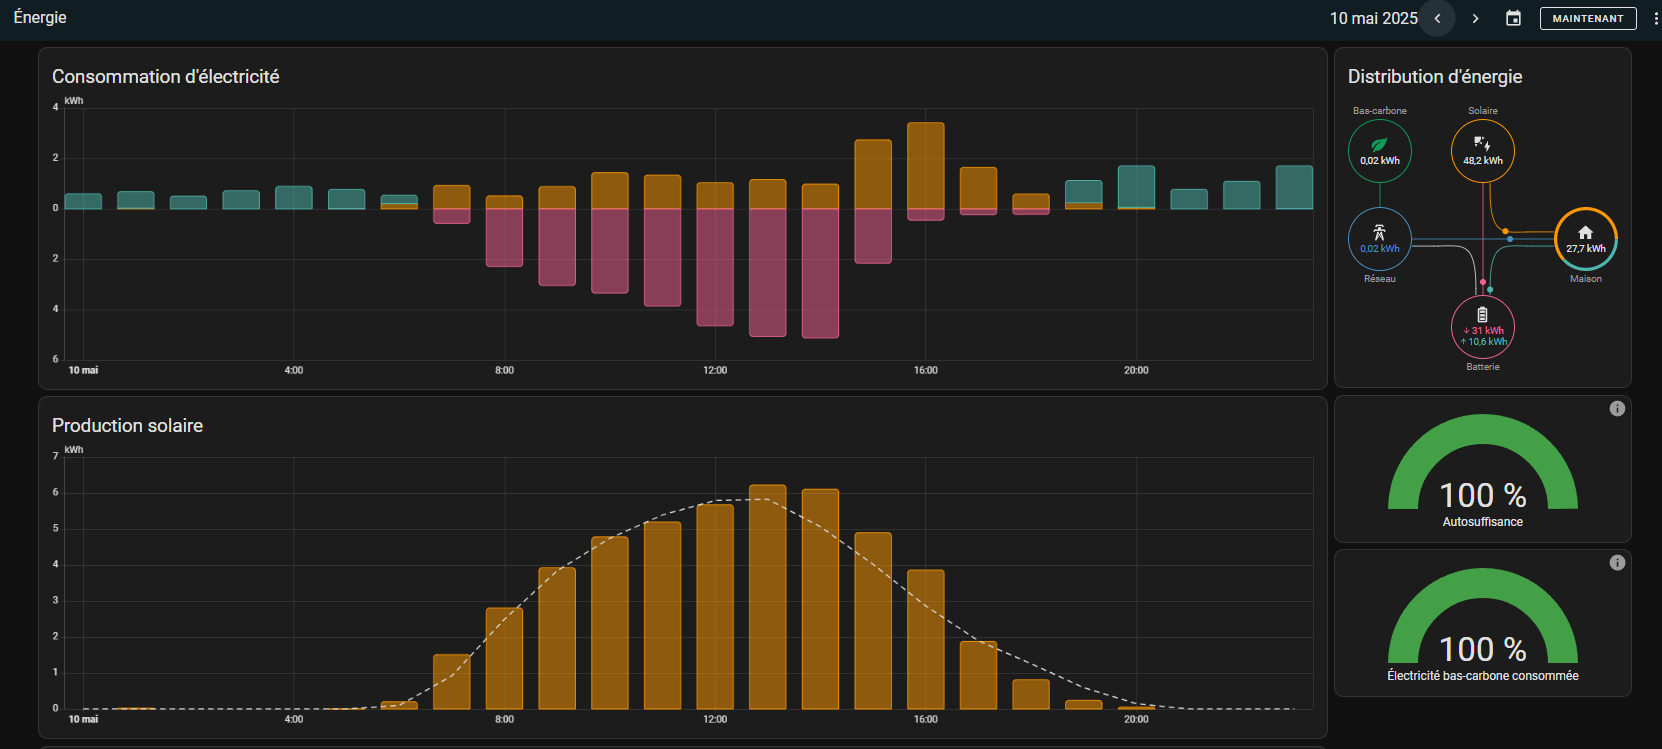Click the Réseau grid pylon circle
The height and width of the screenshot is (749, 1662).
(1379, 240)
